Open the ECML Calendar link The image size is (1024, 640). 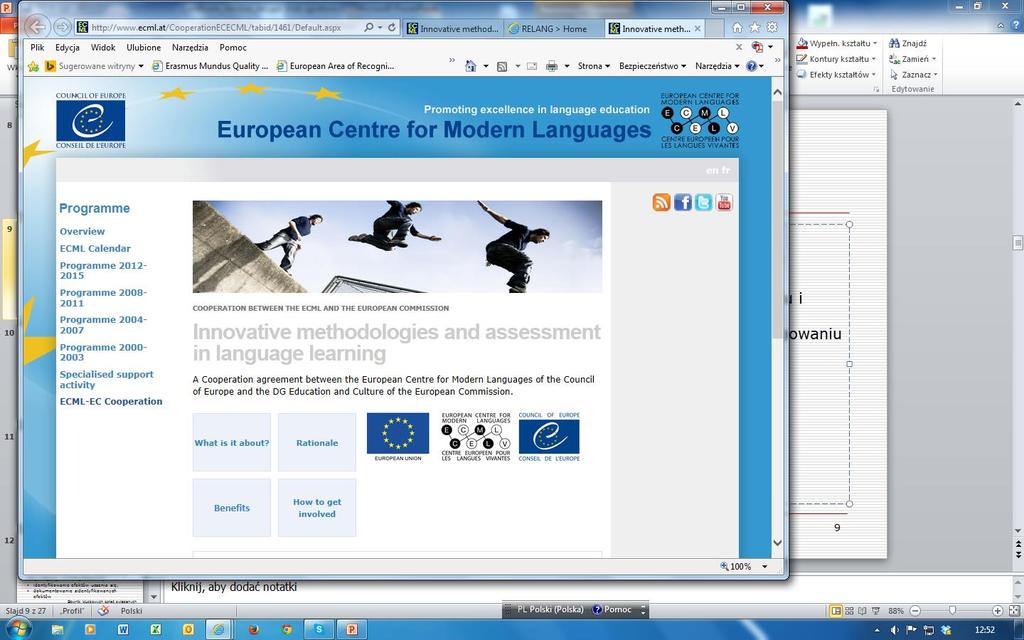[x=95, y=248]
